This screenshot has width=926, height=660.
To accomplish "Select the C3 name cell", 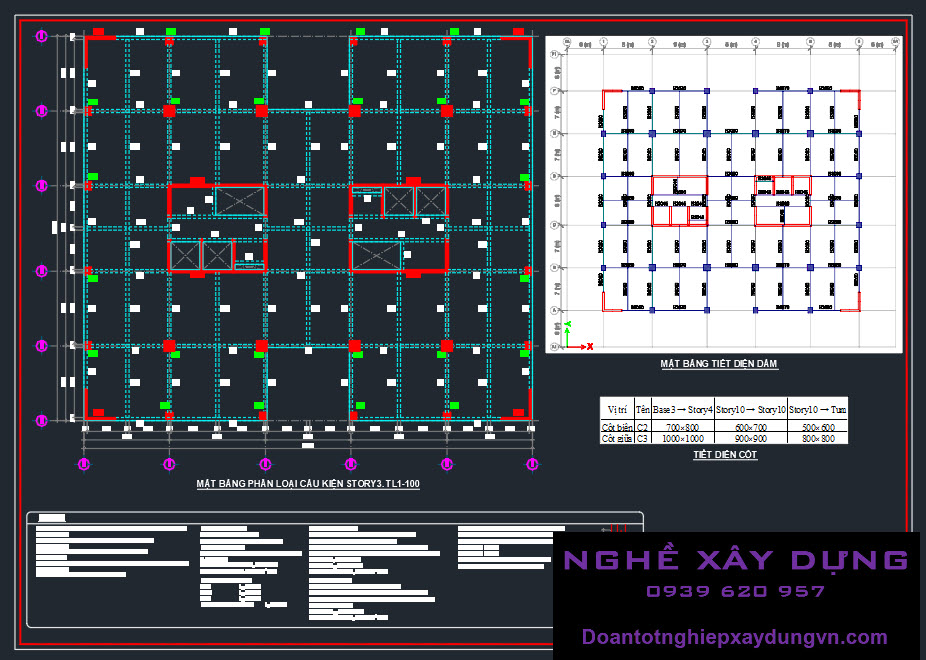I will pyautogui.click(x=642, y=438).
